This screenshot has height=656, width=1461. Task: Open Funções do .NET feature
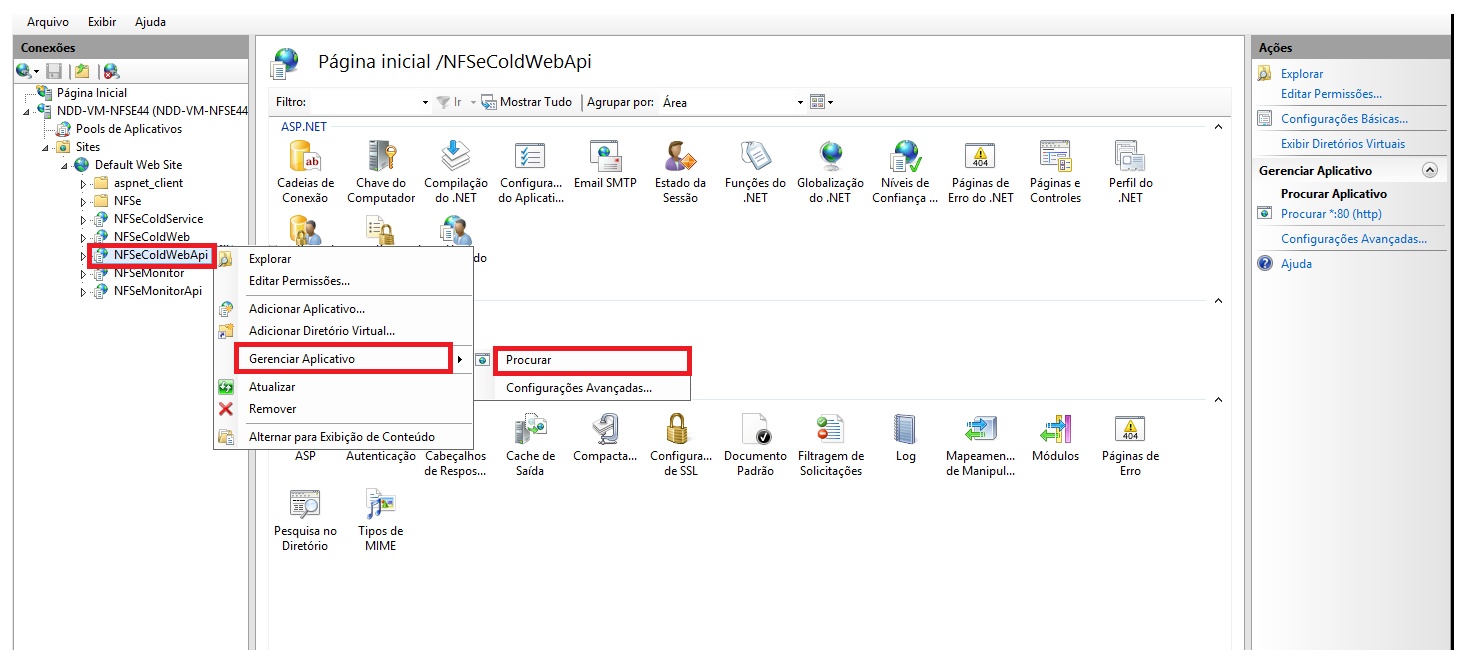coord(756,172)
